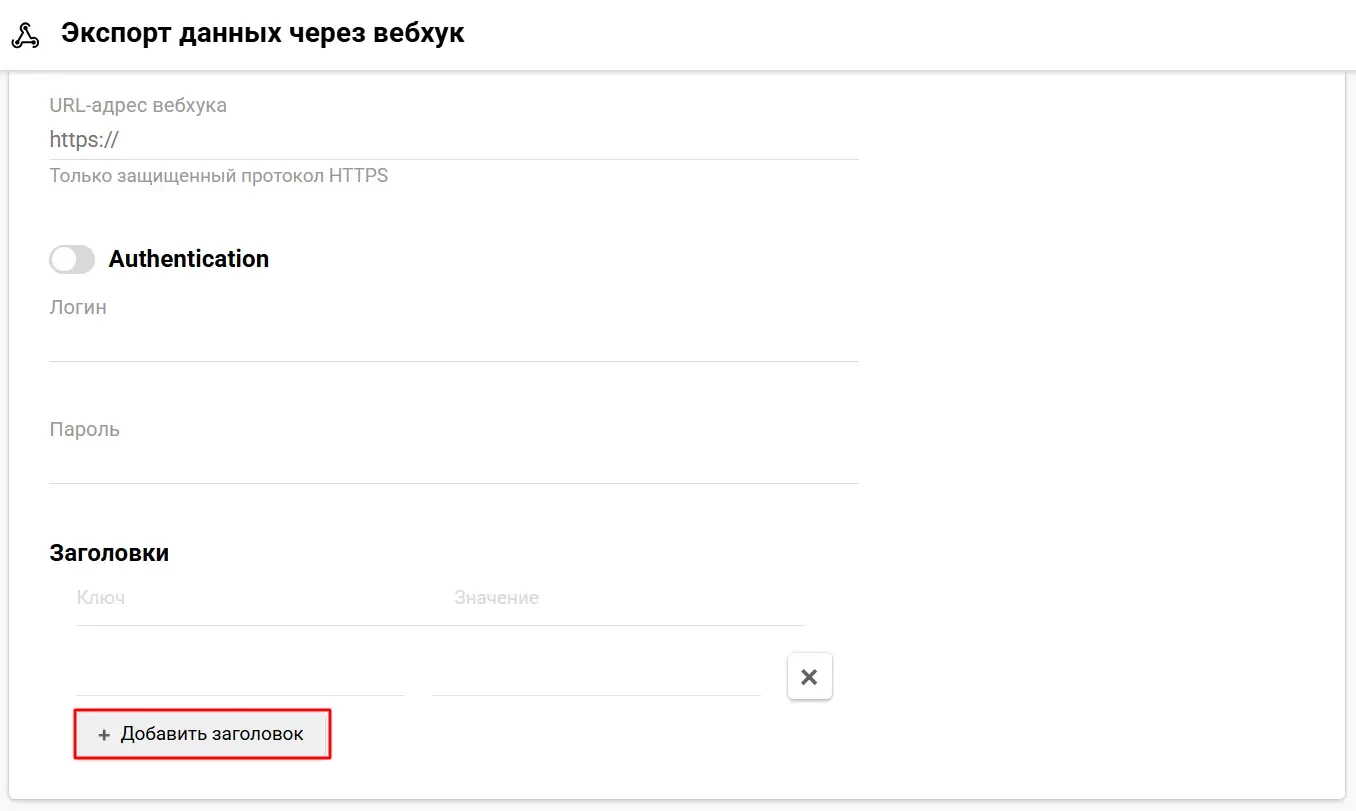Select the Заголовки section heading
The height and width of the screenshot is (811, 1356).
pos(109,553)
